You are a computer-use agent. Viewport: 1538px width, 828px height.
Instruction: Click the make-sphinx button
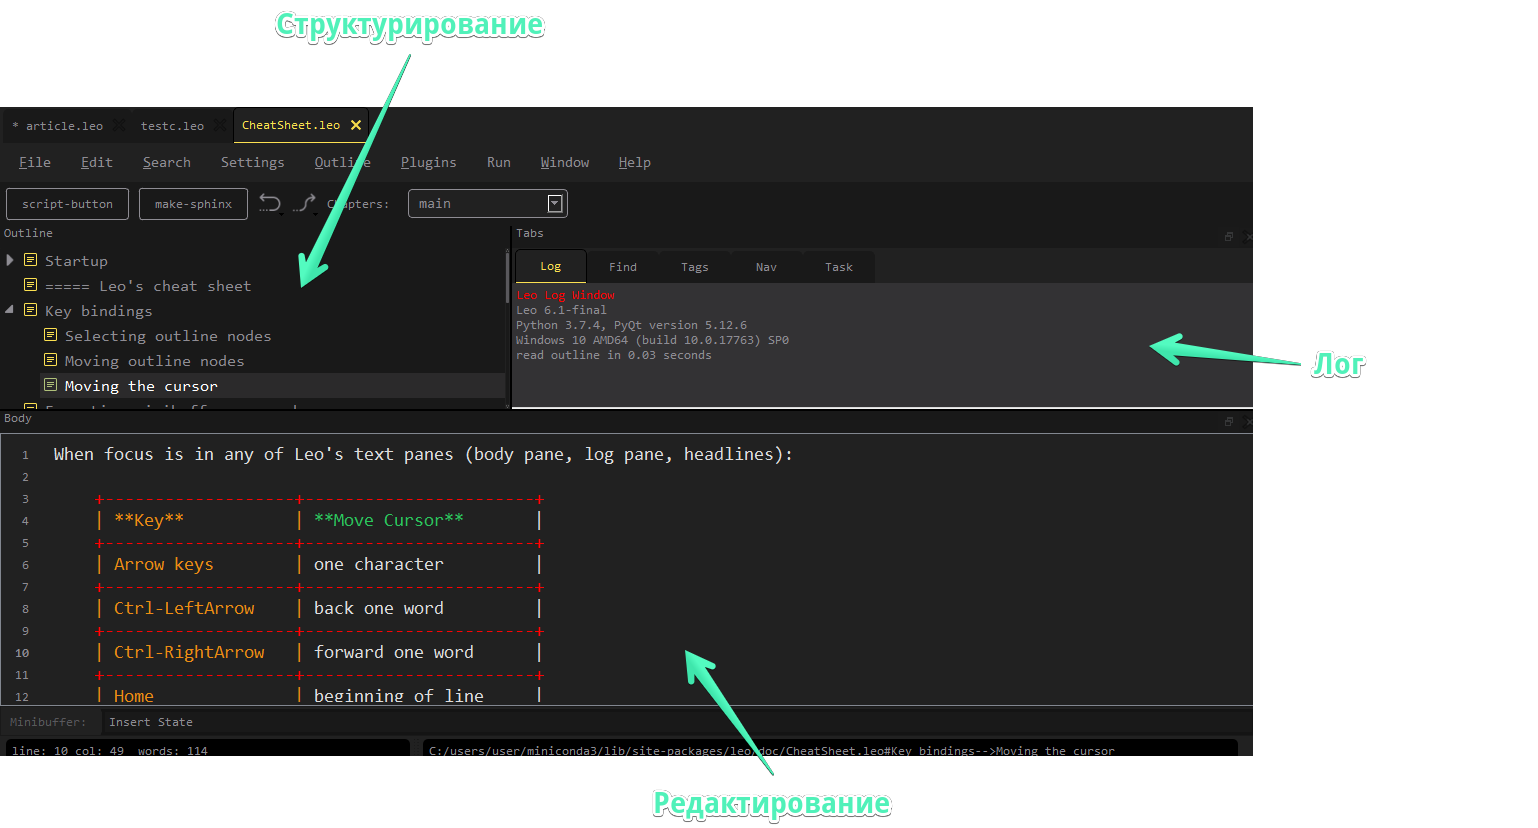click(x=193, y=203)
